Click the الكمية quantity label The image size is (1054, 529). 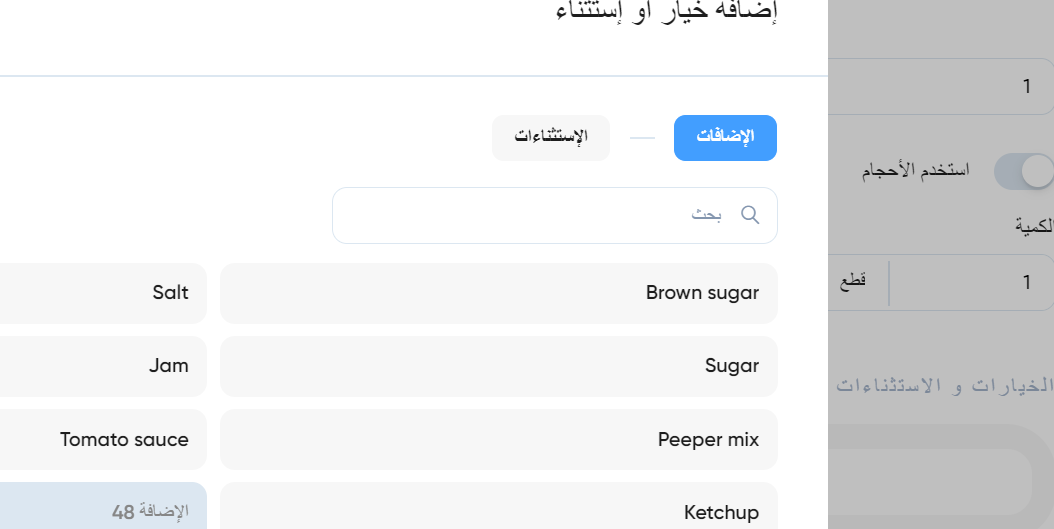[x=1035, y=227]
